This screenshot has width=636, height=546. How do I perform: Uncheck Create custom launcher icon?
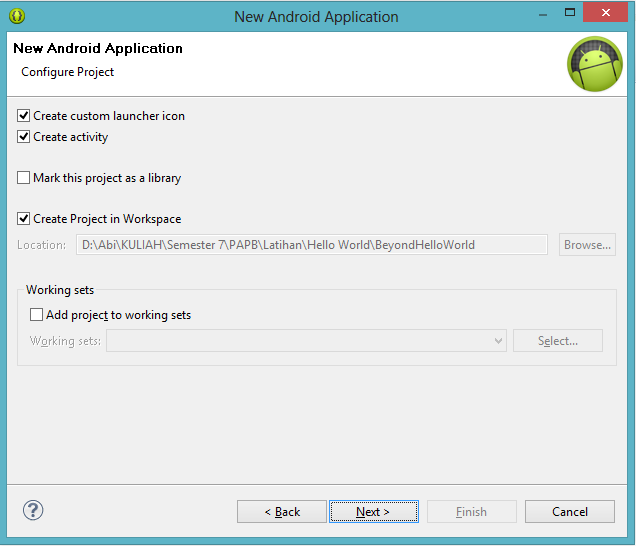(24, 116)
